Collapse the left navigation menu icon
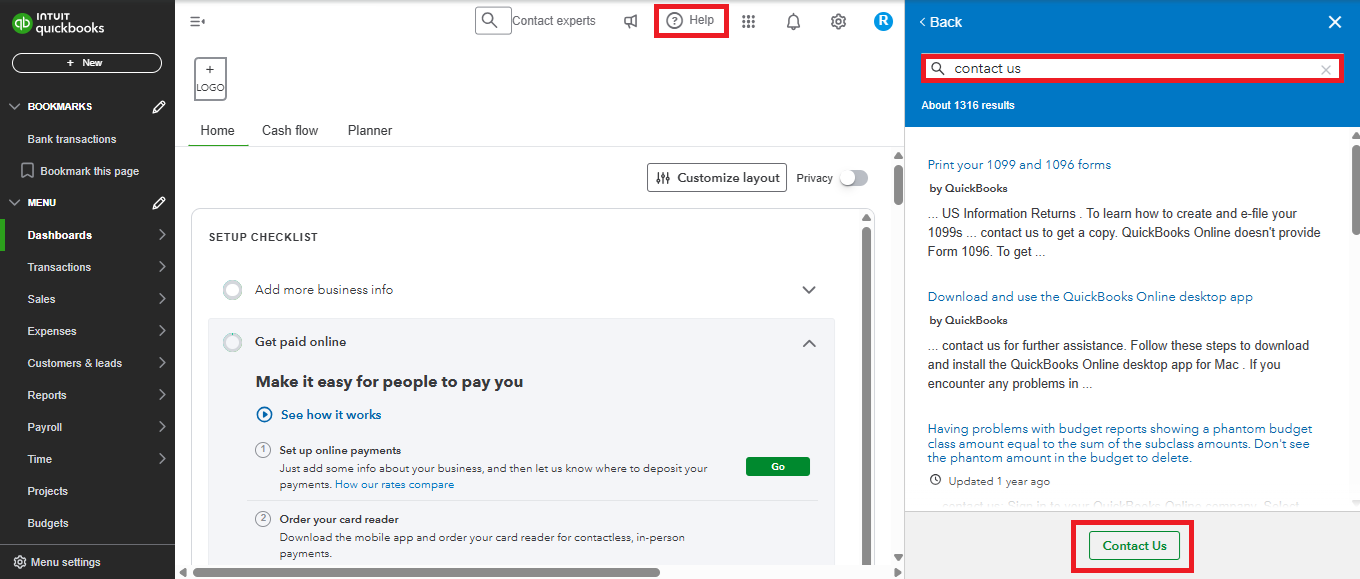The height and width of the screenshot is (579, 1360). click(198, 21)
